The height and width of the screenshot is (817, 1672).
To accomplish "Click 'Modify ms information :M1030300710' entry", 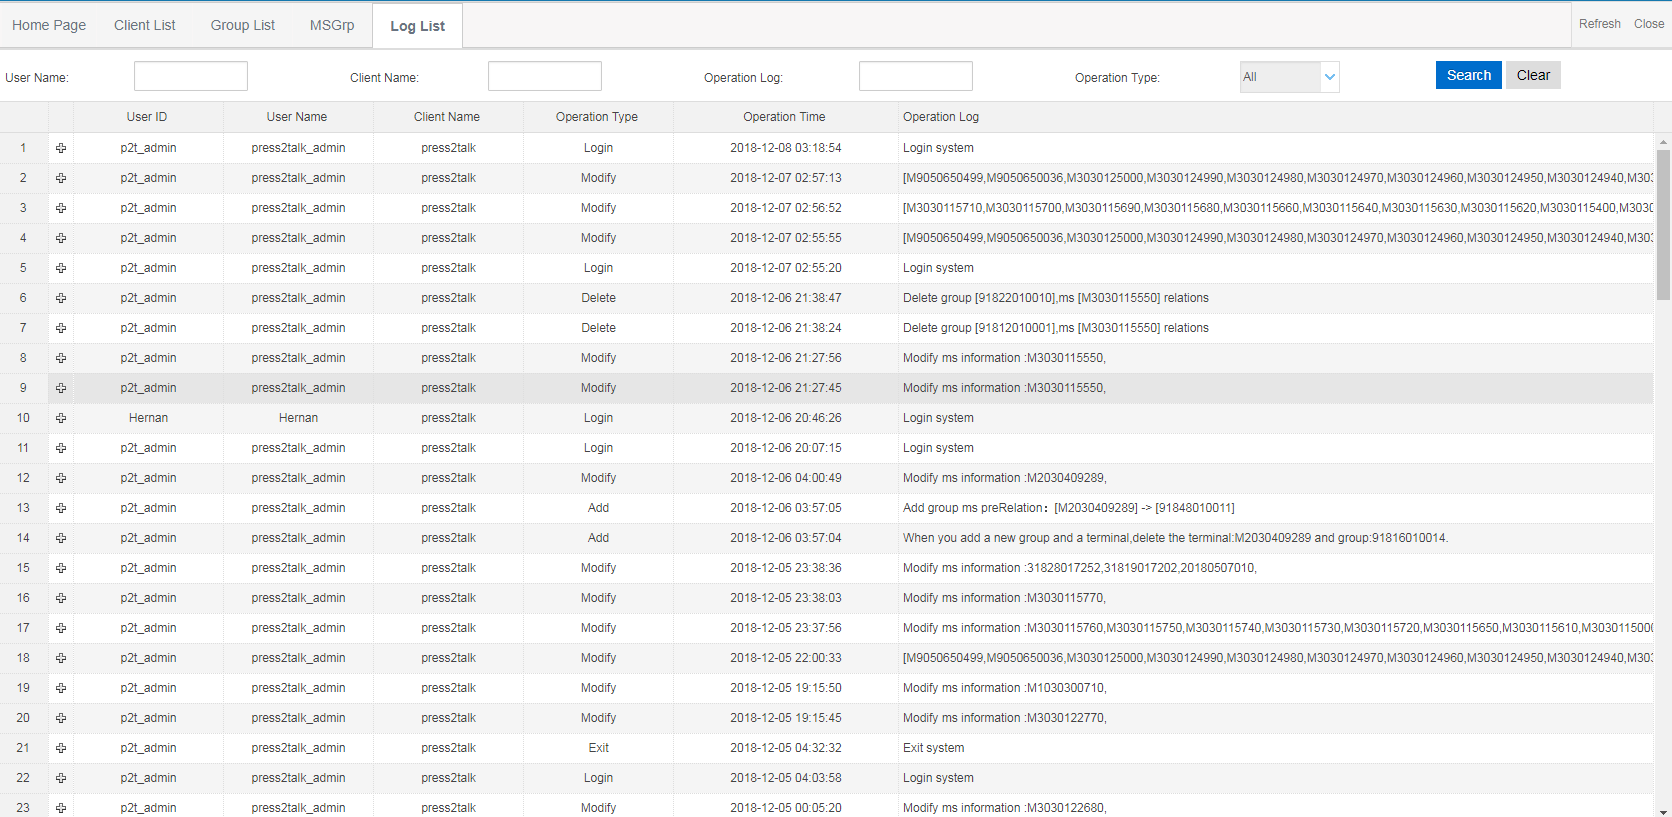I will pyautogui.click(x=1005, y=688).
